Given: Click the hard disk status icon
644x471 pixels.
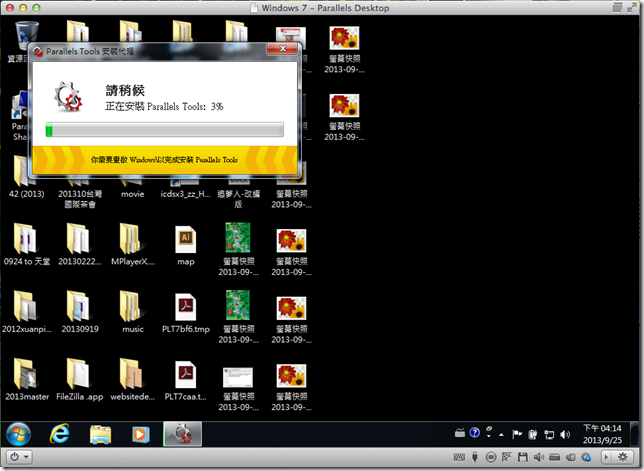Looking at the screenshot, I should pos(554,457).
